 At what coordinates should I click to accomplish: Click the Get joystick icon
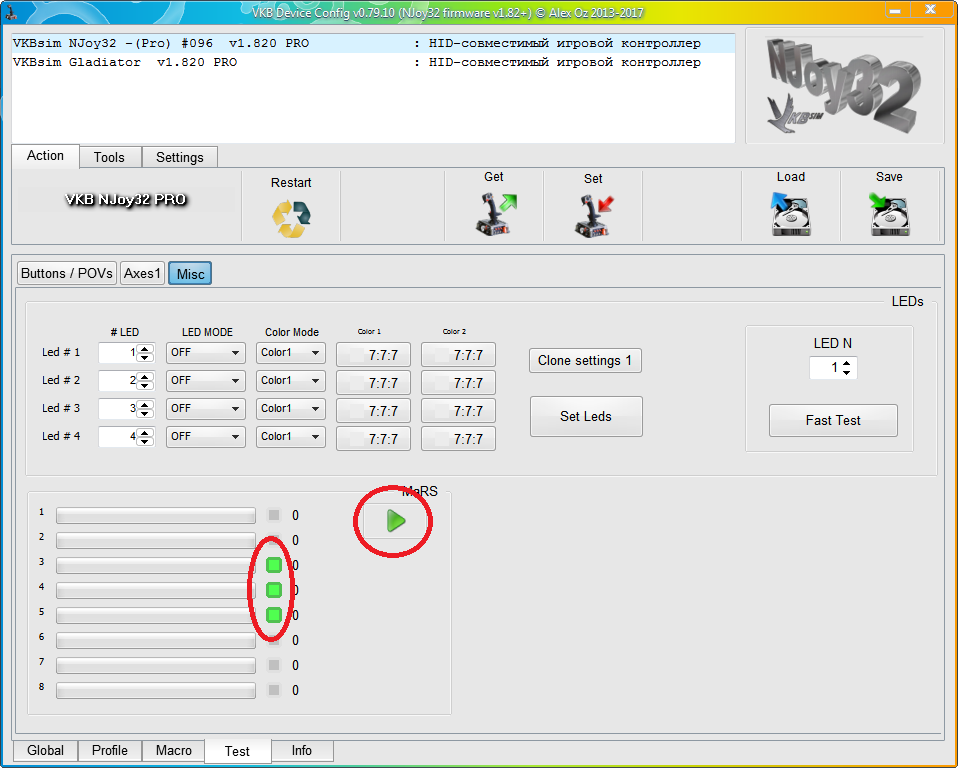(x=495, y=214)
